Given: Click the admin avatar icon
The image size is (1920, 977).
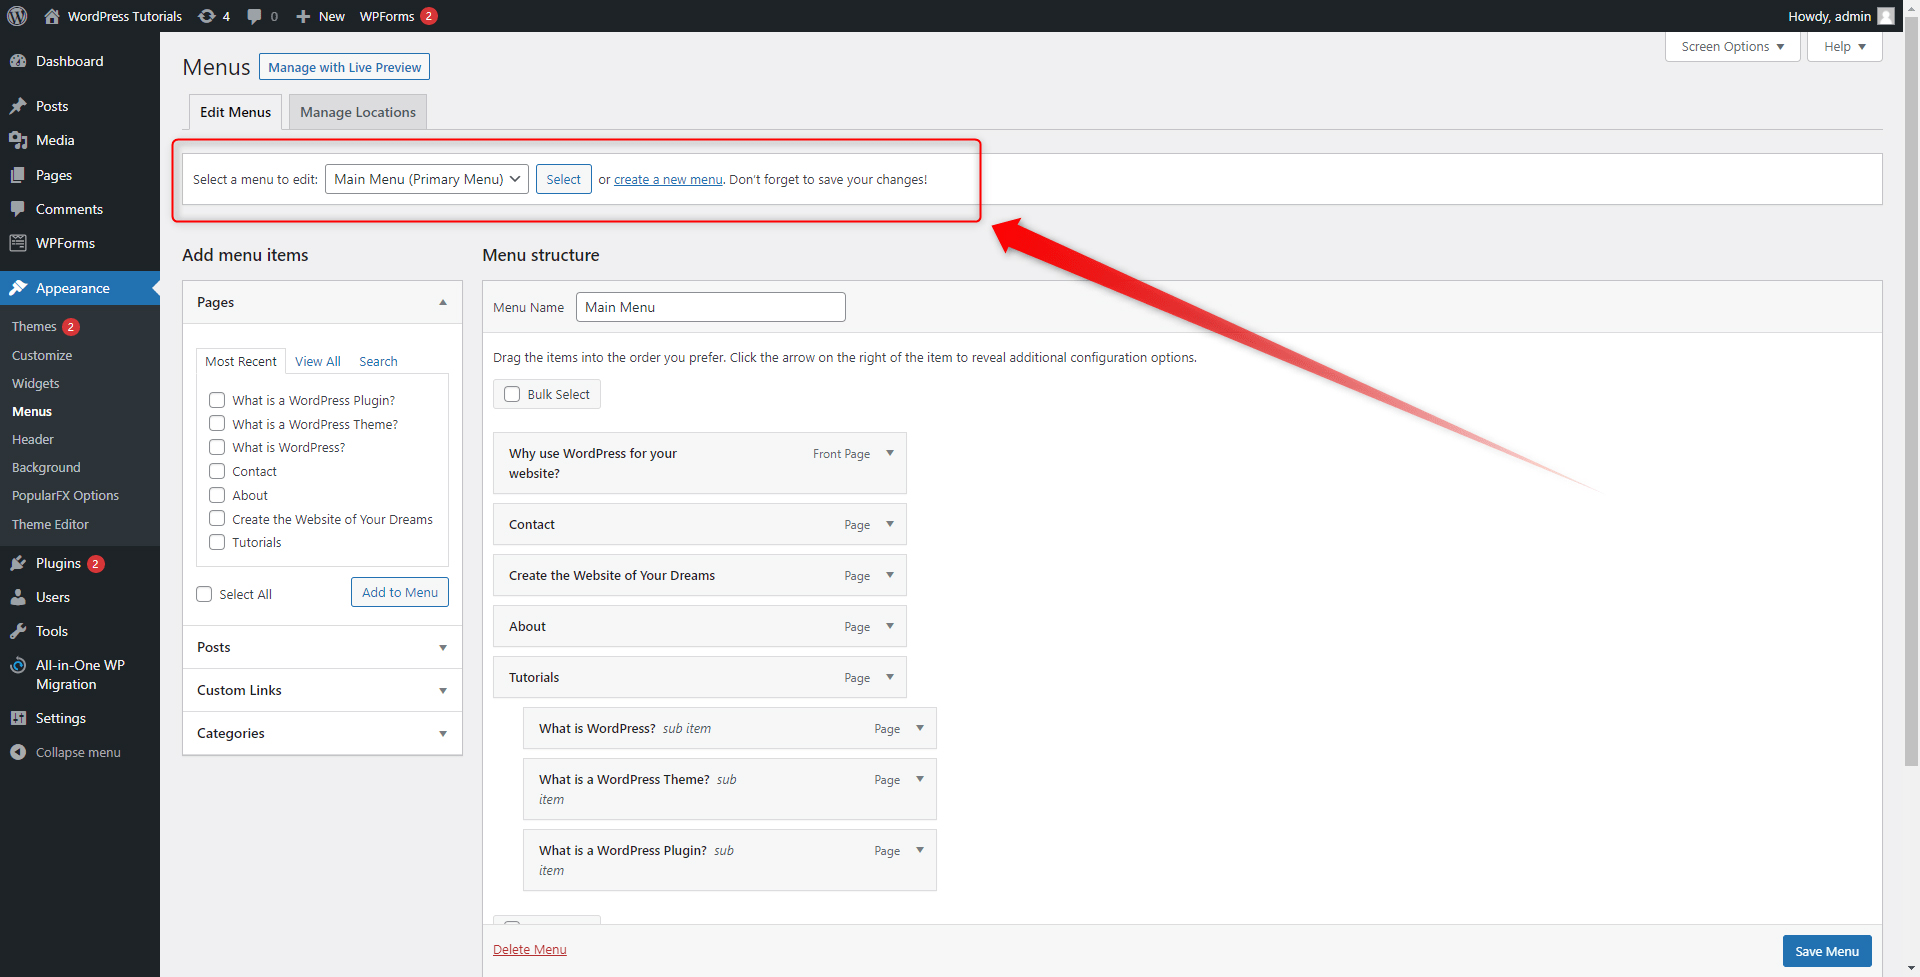Looking at the screenshot, I should [1886, 16].
